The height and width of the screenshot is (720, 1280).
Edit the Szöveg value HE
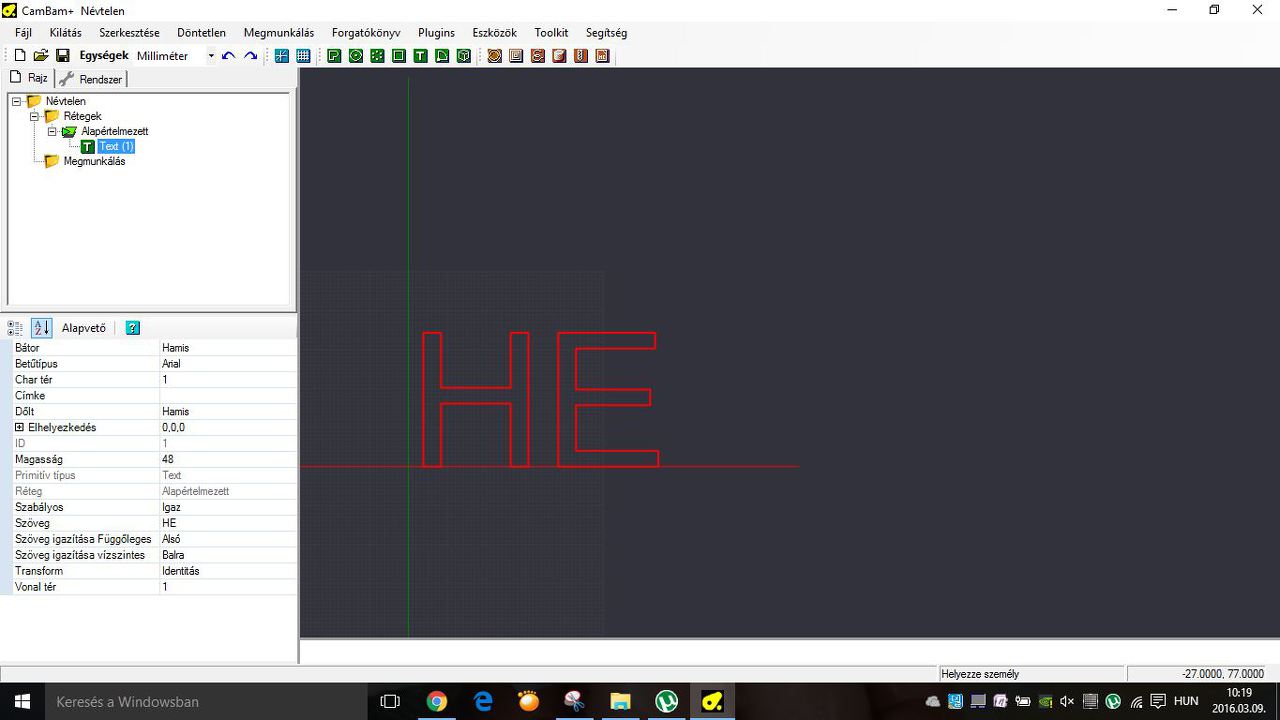(x=228, y=523)
